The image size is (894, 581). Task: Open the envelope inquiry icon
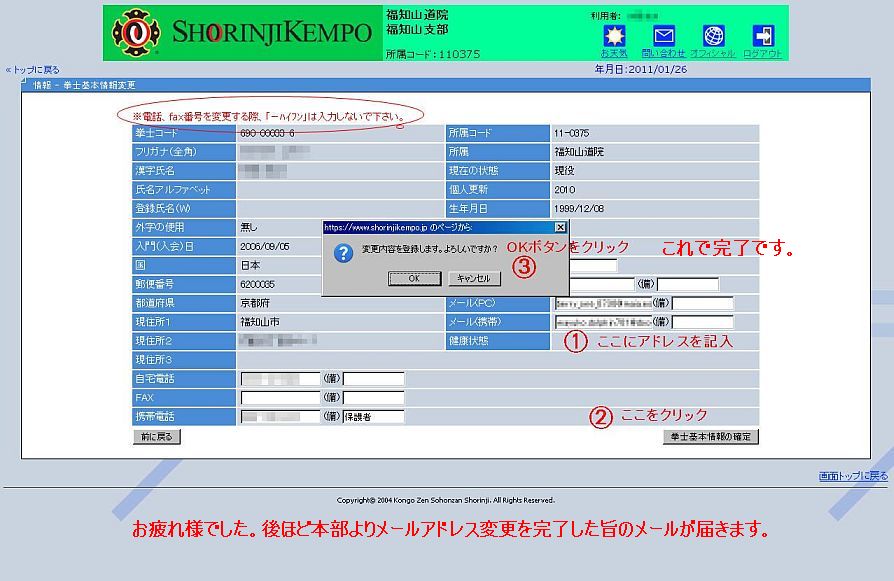click(664, 35)
